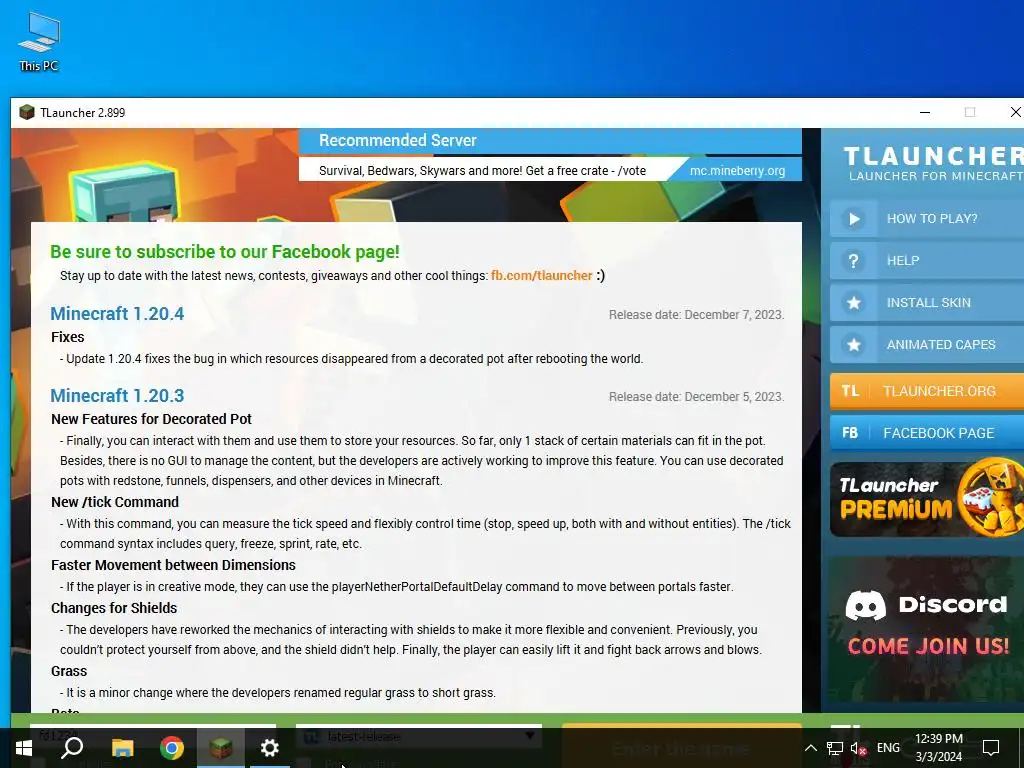Click the Minecraft 1.20.4 heading

[x=117, y=313]
